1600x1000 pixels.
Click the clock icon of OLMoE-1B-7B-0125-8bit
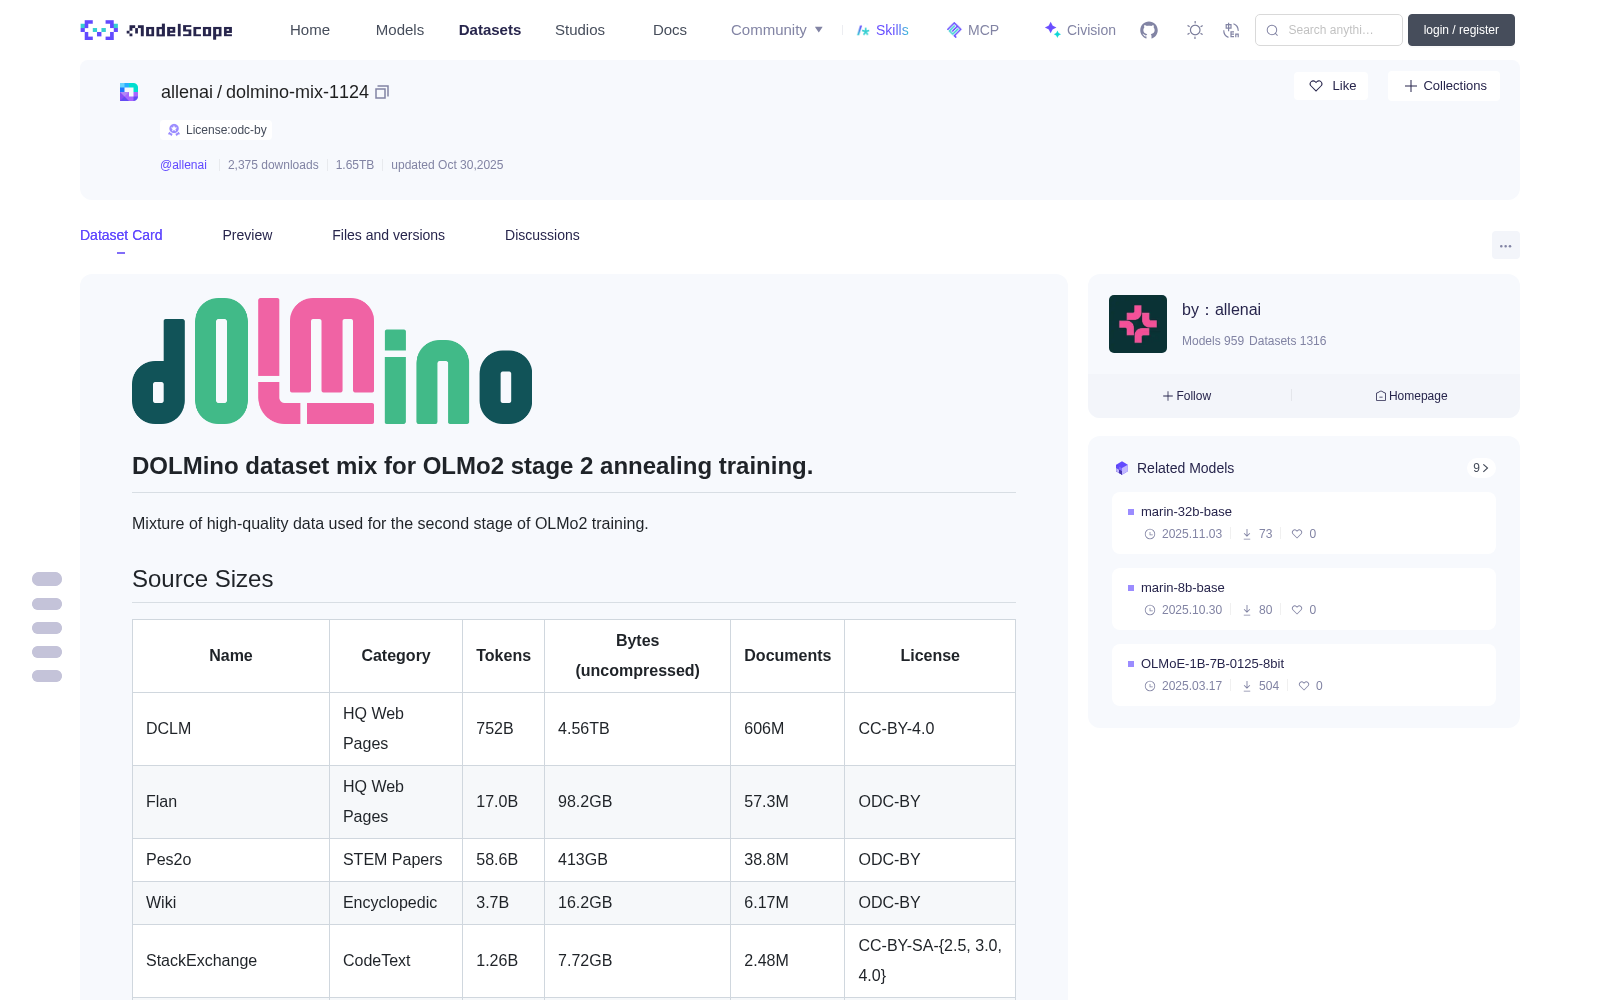click(x=1150, y=686)
